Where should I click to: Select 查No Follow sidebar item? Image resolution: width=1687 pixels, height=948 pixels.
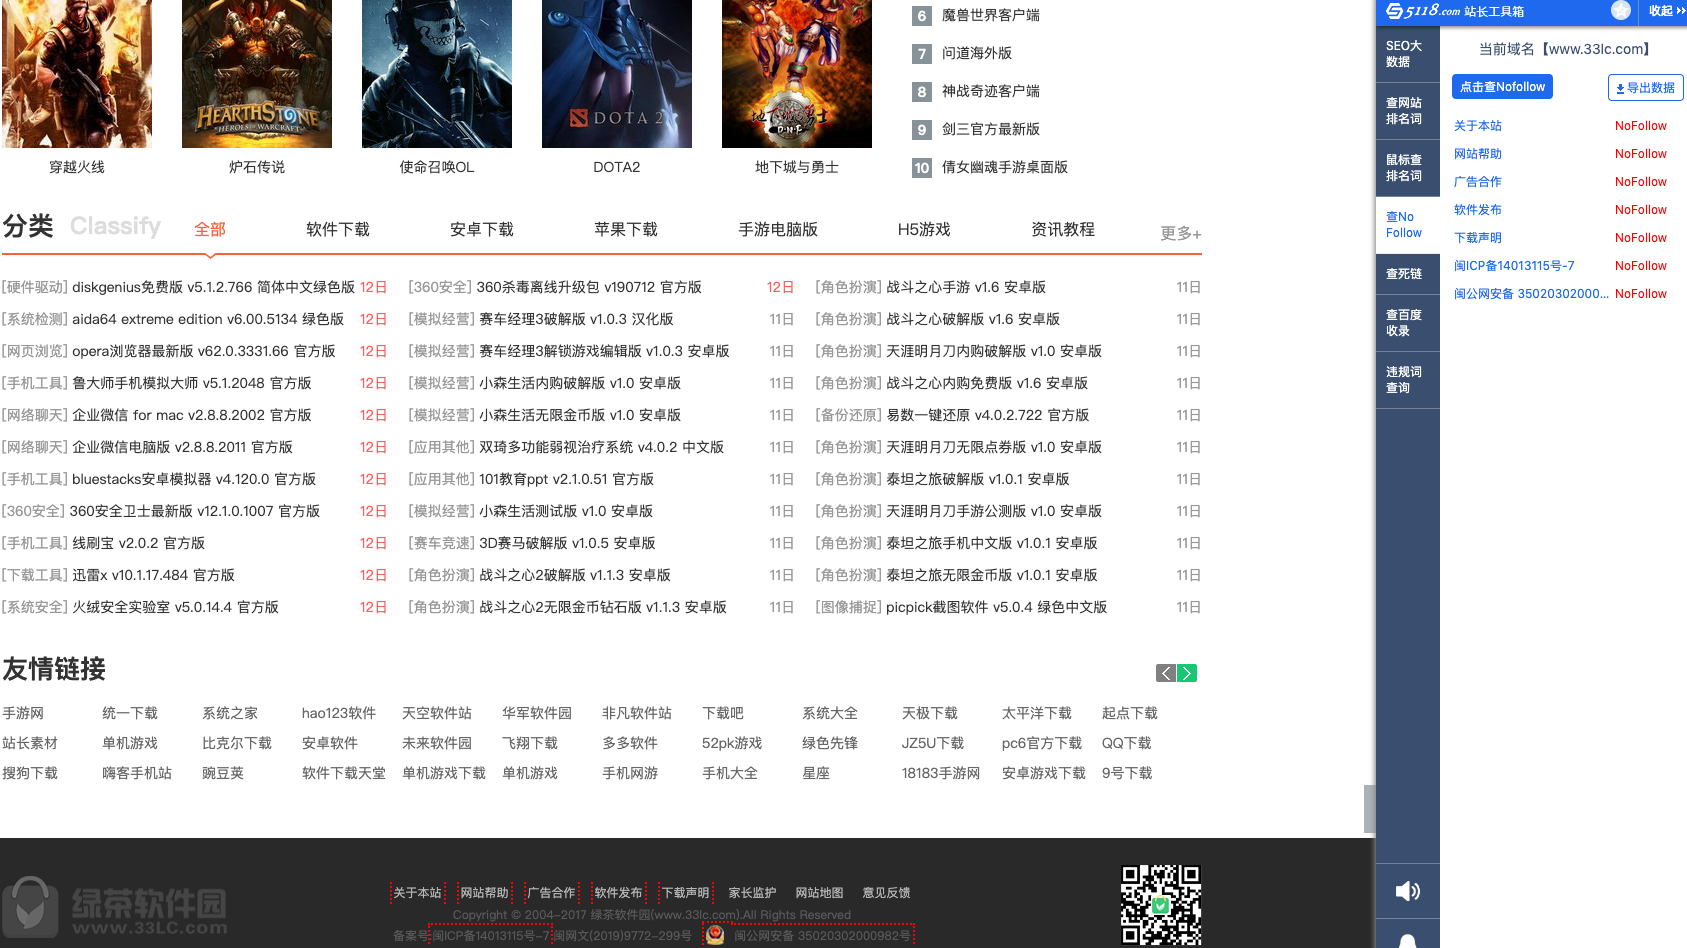tap(1408, 225)
